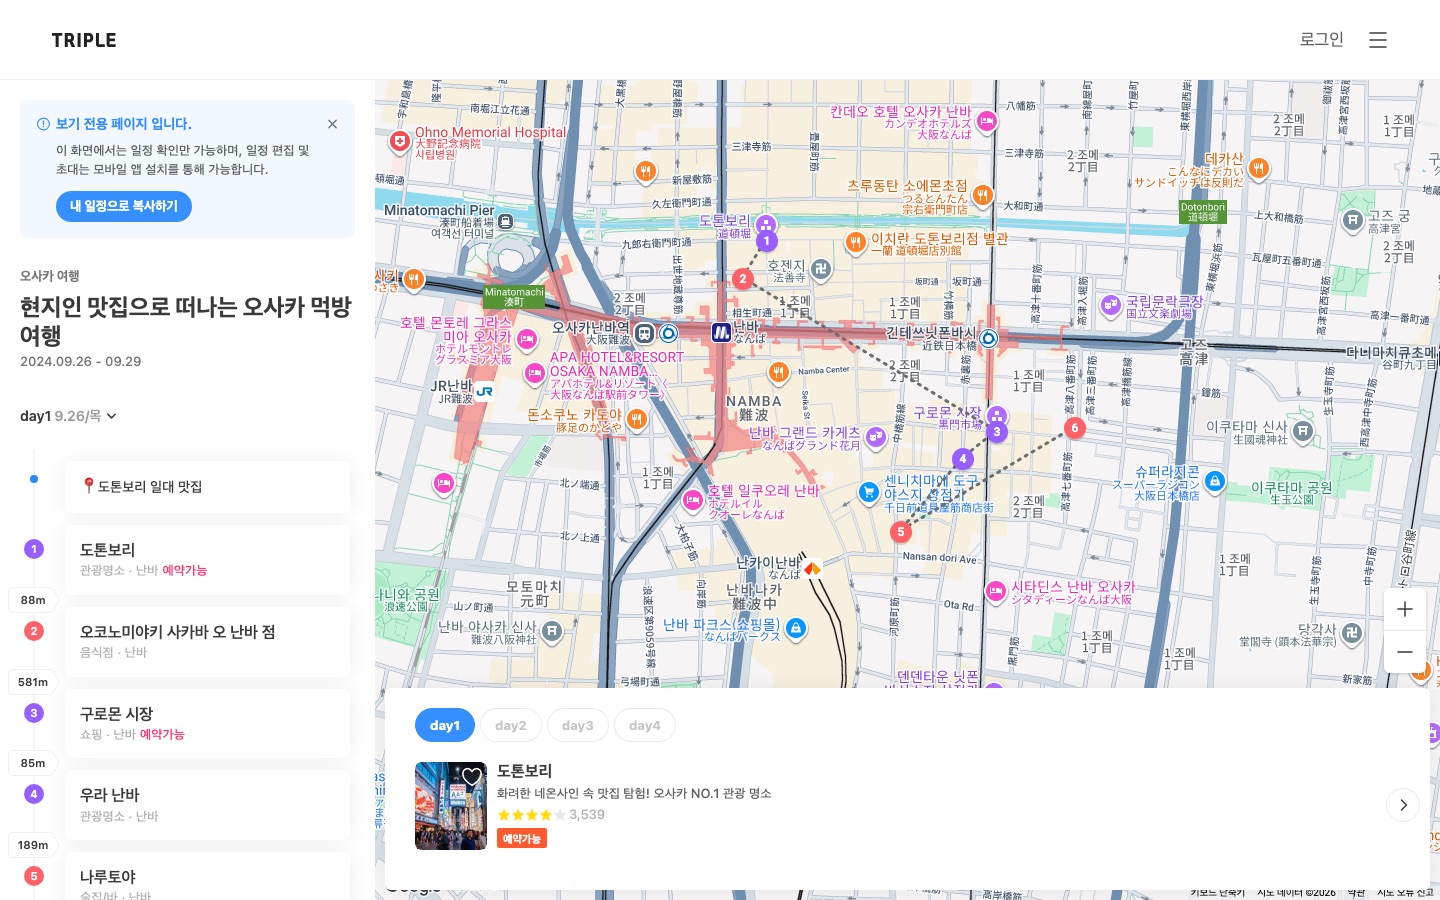
Task: Switch to the day1 tab
Action: 445,726
